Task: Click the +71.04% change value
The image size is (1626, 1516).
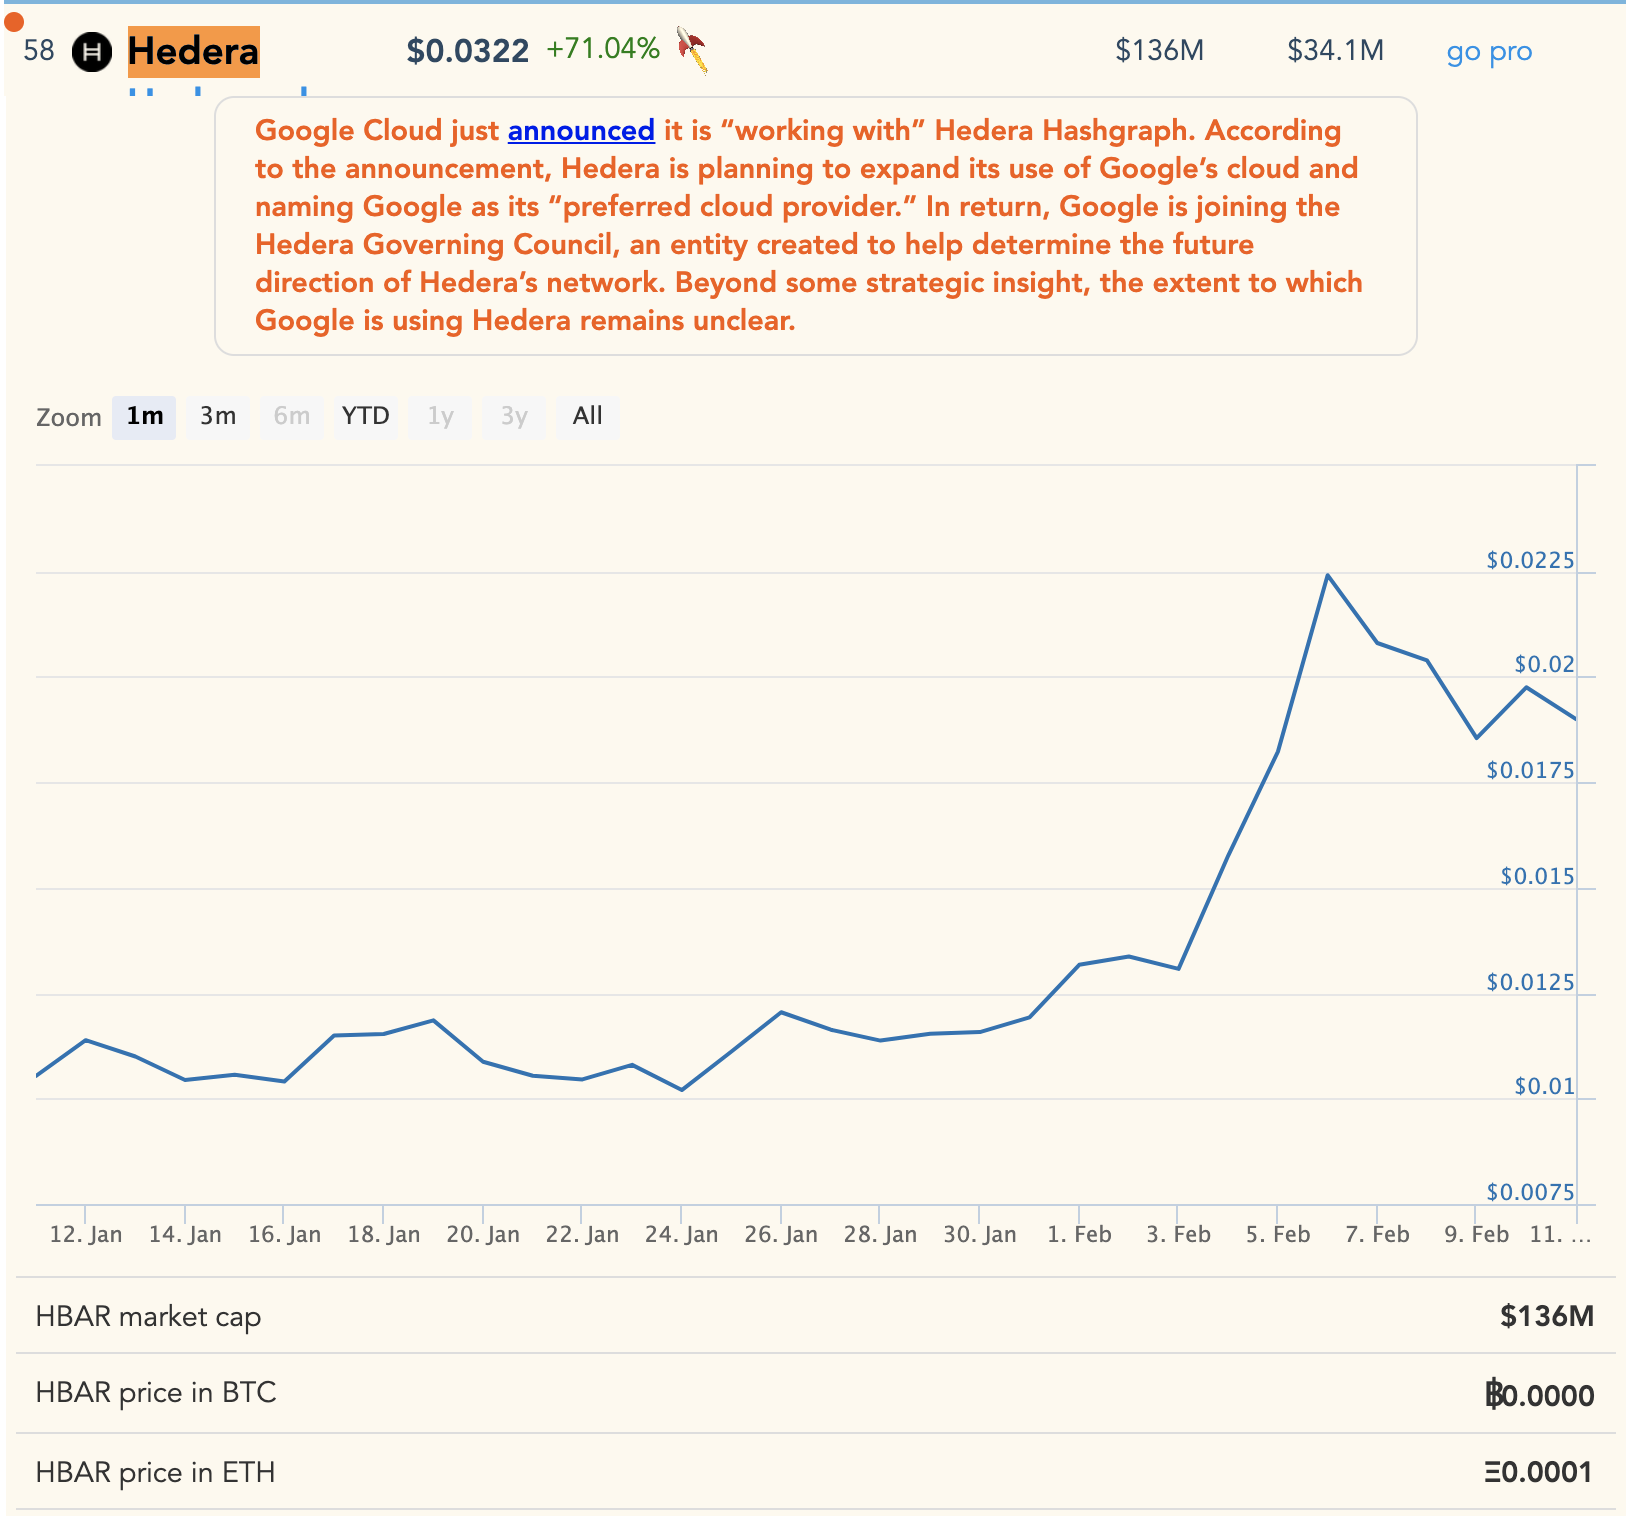Action: 603,49
